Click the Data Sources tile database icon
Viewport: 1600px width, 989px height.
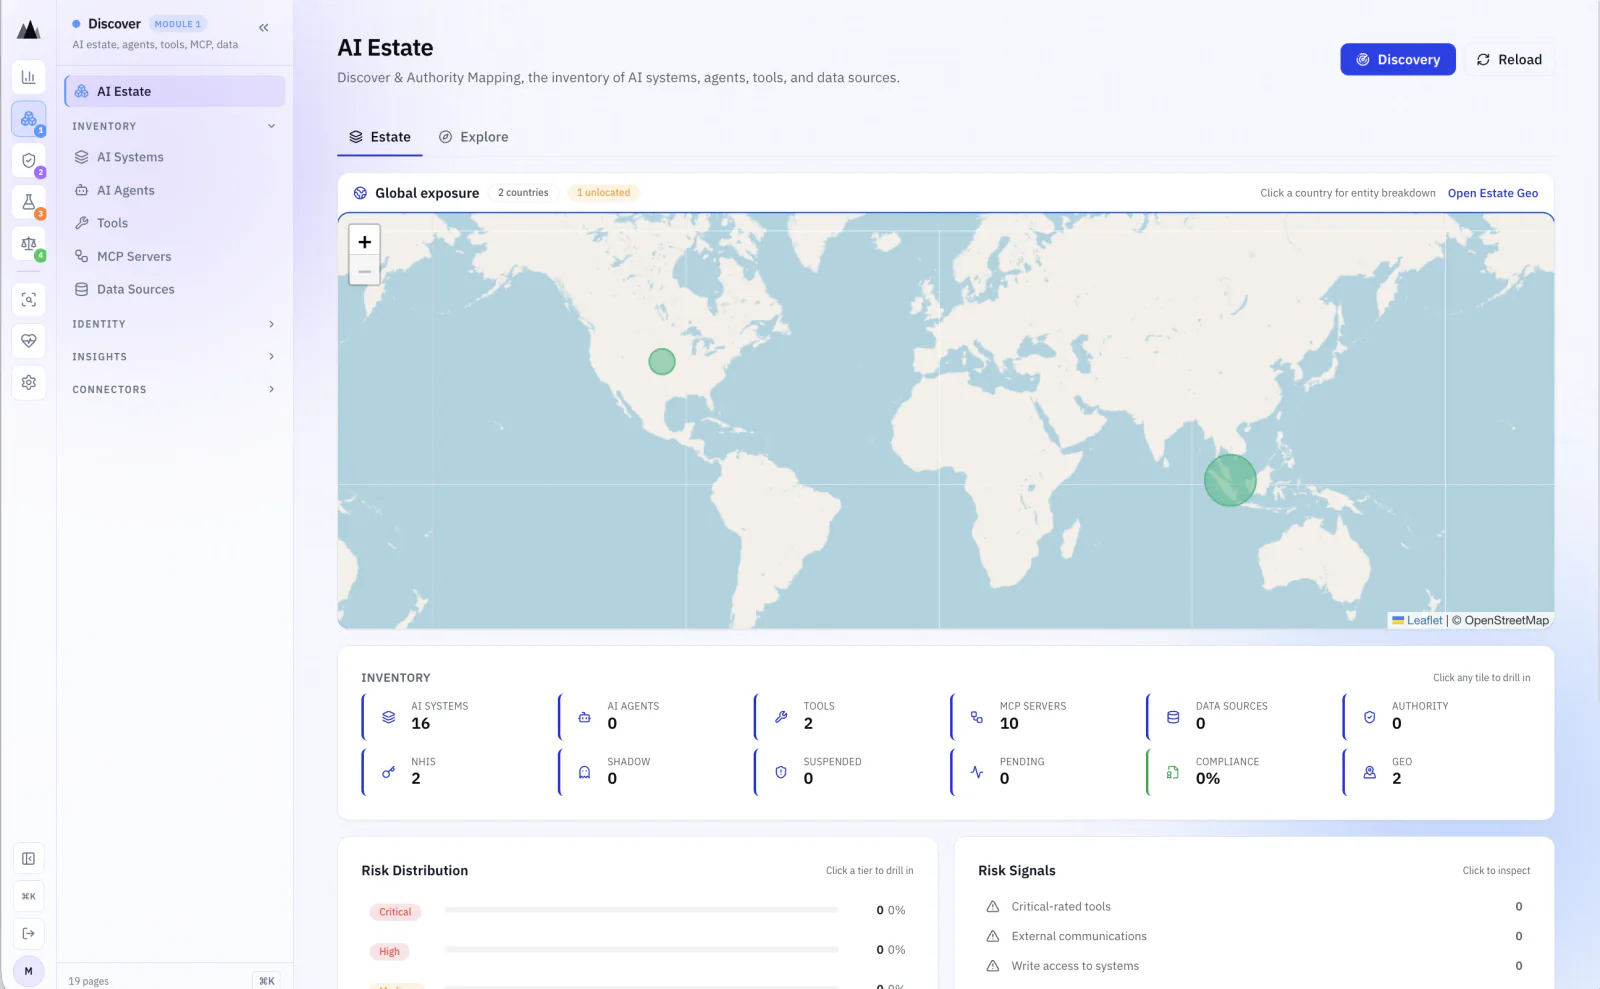[1173, 717]
